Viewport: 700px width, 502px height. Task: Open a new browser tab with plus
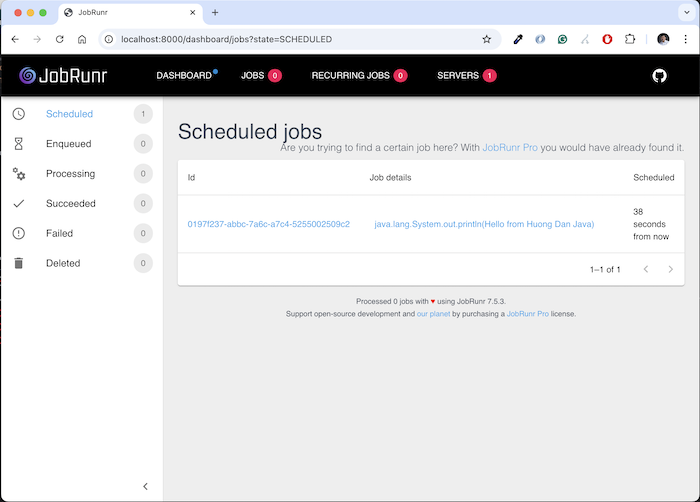(215, 13)
